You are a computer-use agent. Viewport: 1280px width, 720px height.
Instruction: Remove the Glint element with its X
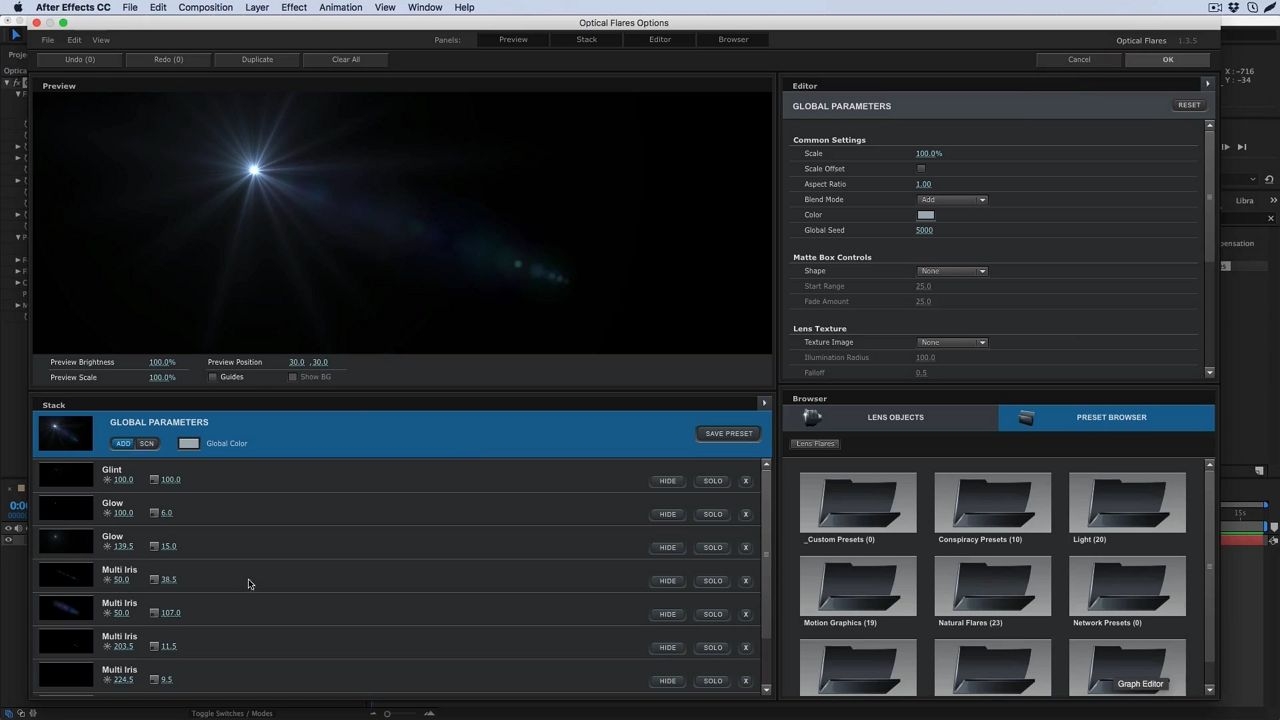pos(745,481)
